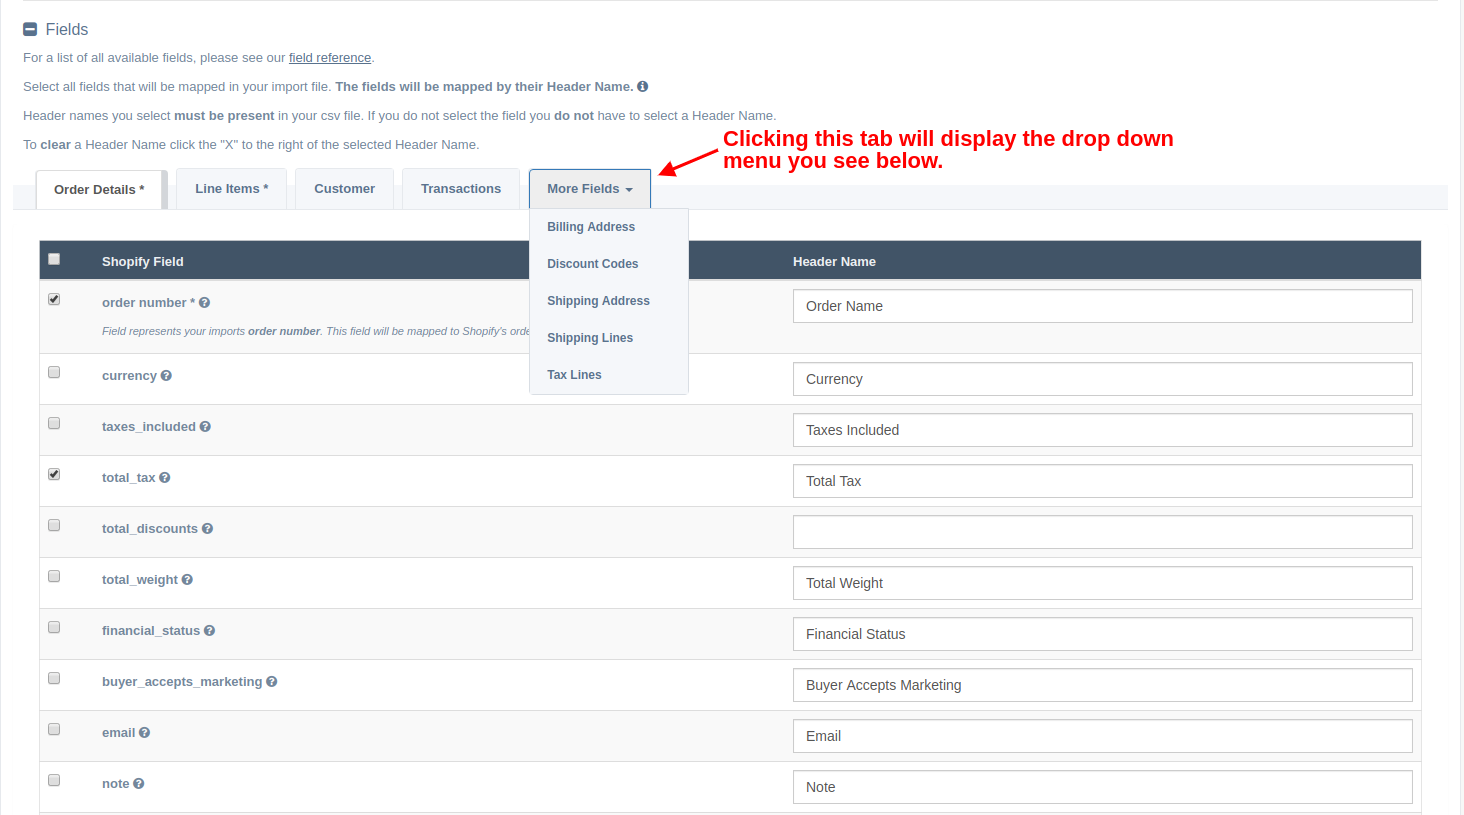Toggle the More Fields dropdown tab
The height and width of the screenshot is (815, 1464).
coord(590,188)
